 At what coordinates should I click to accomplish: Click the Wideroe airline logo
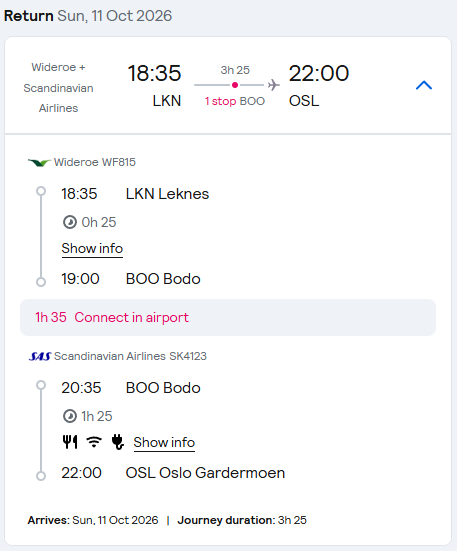(x=39, y=162)
